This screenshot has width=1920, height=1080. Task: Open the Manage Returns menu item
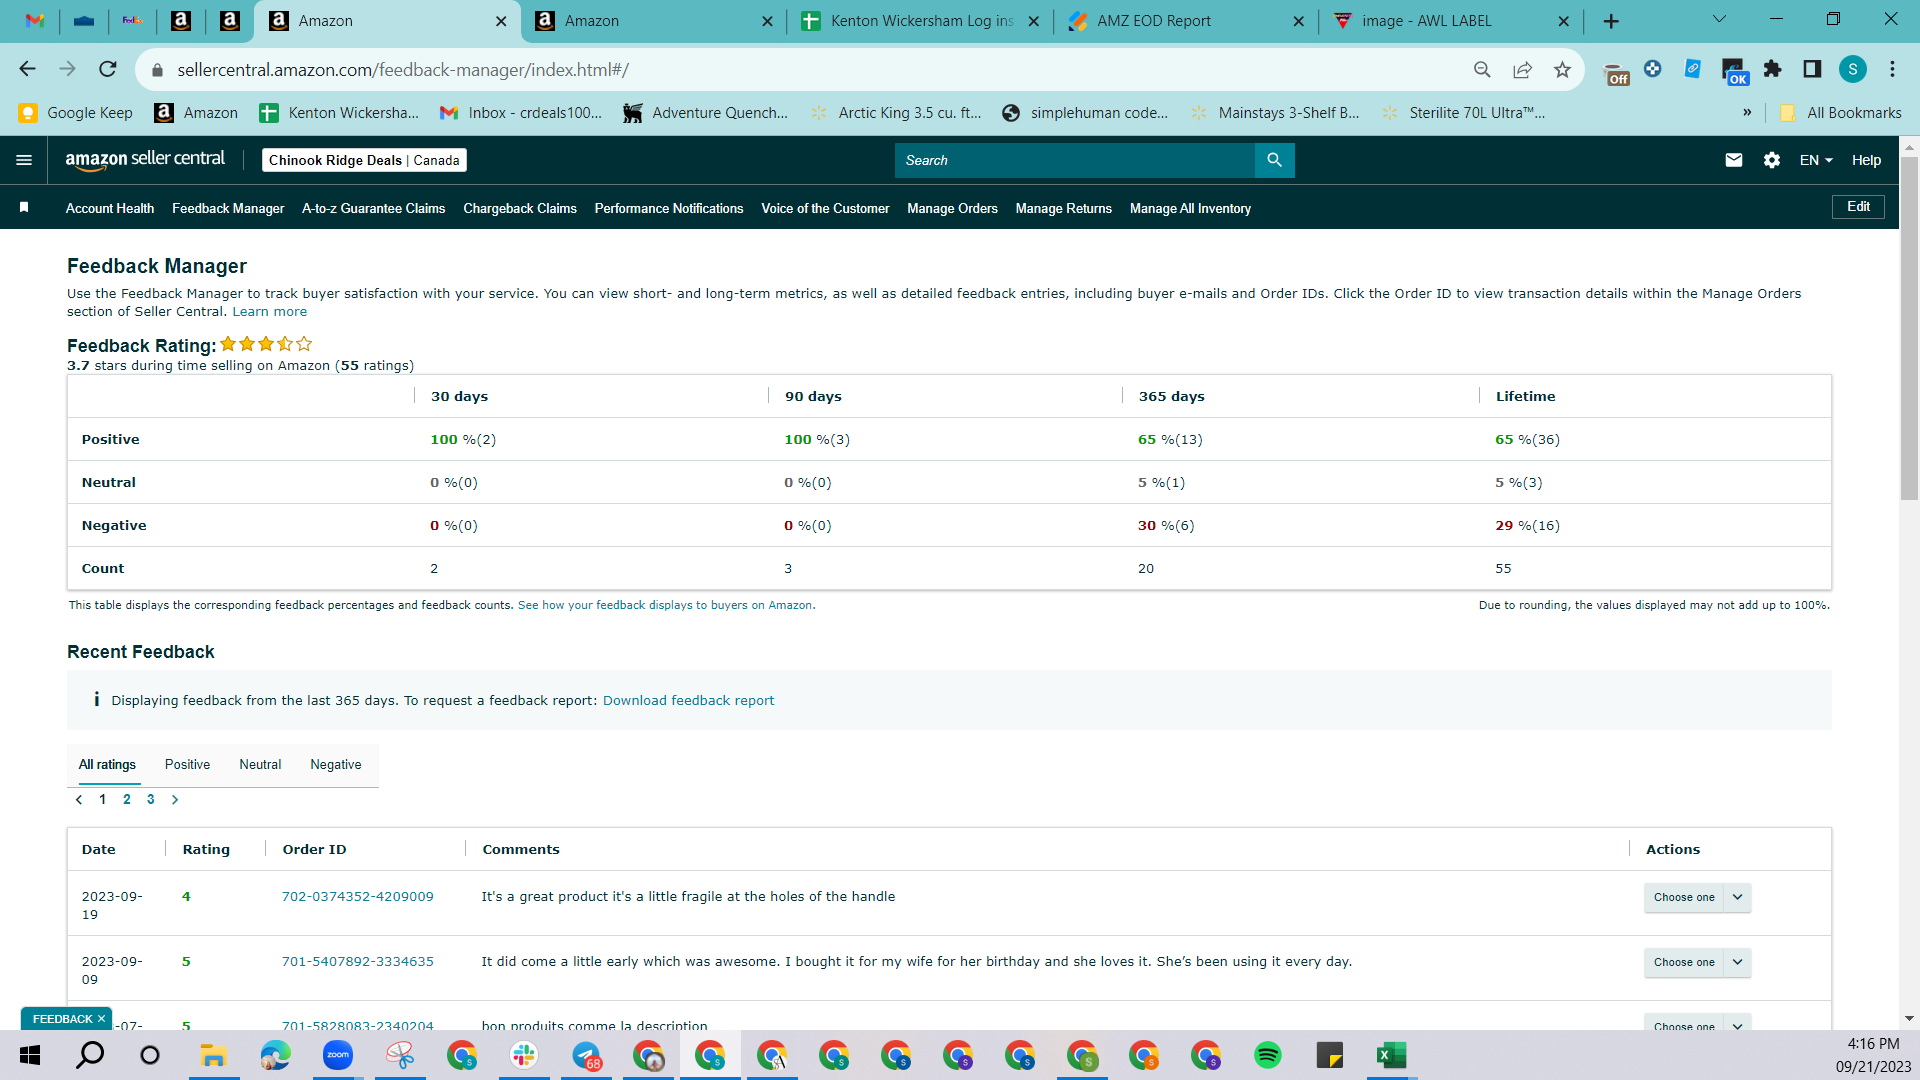(x=1063, y=208)
